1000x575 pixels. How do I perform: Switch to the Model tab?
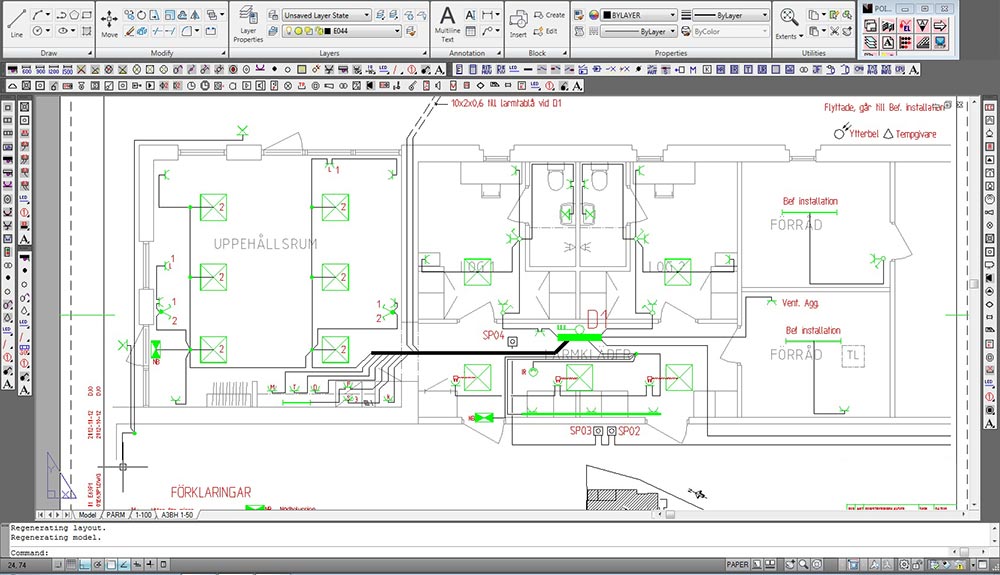click(87, 514)
